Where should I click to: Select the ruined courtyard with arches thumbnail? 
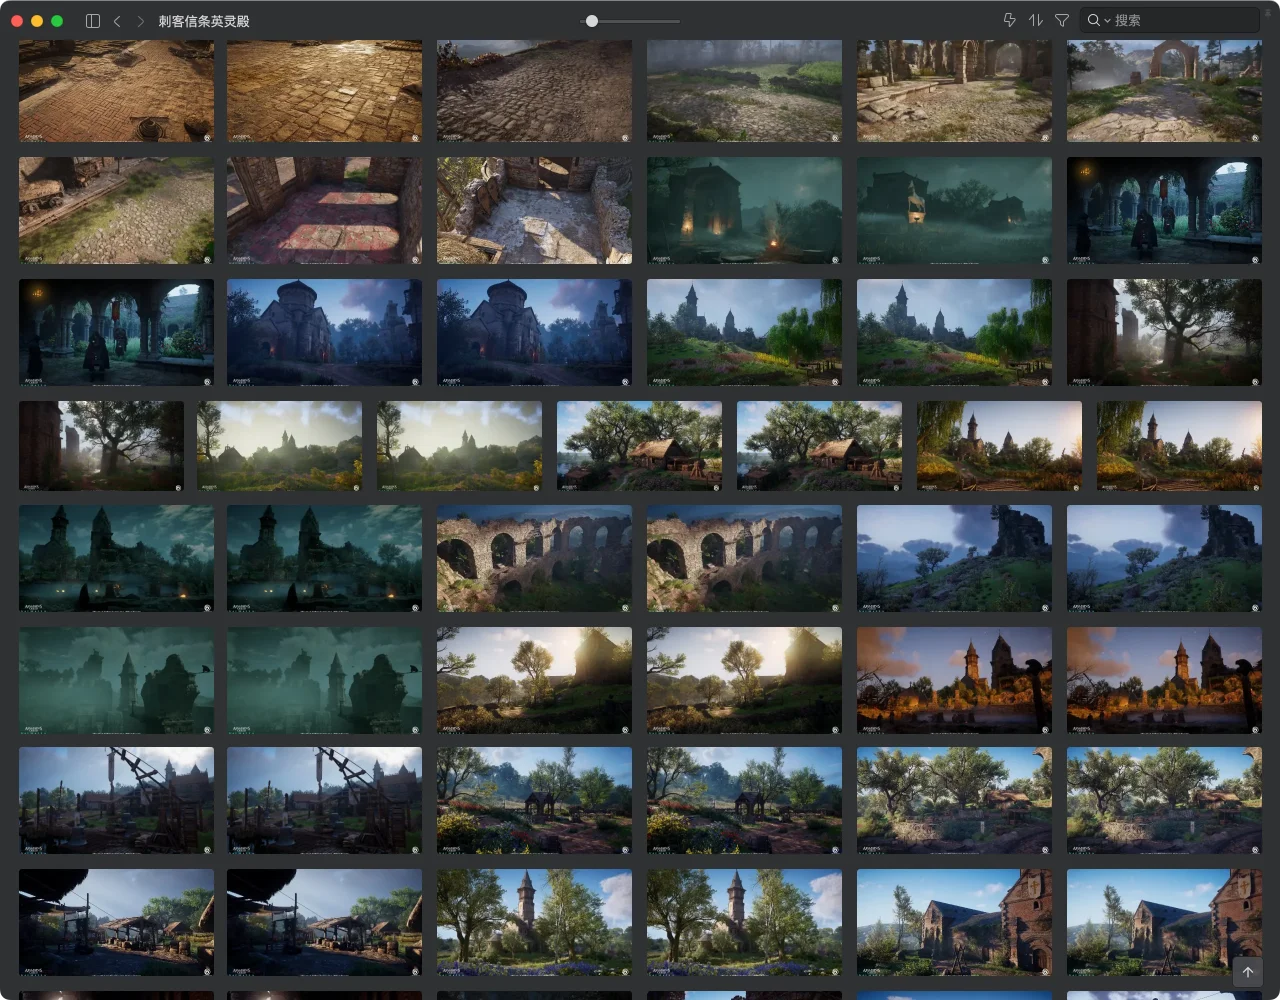(954, 90)
